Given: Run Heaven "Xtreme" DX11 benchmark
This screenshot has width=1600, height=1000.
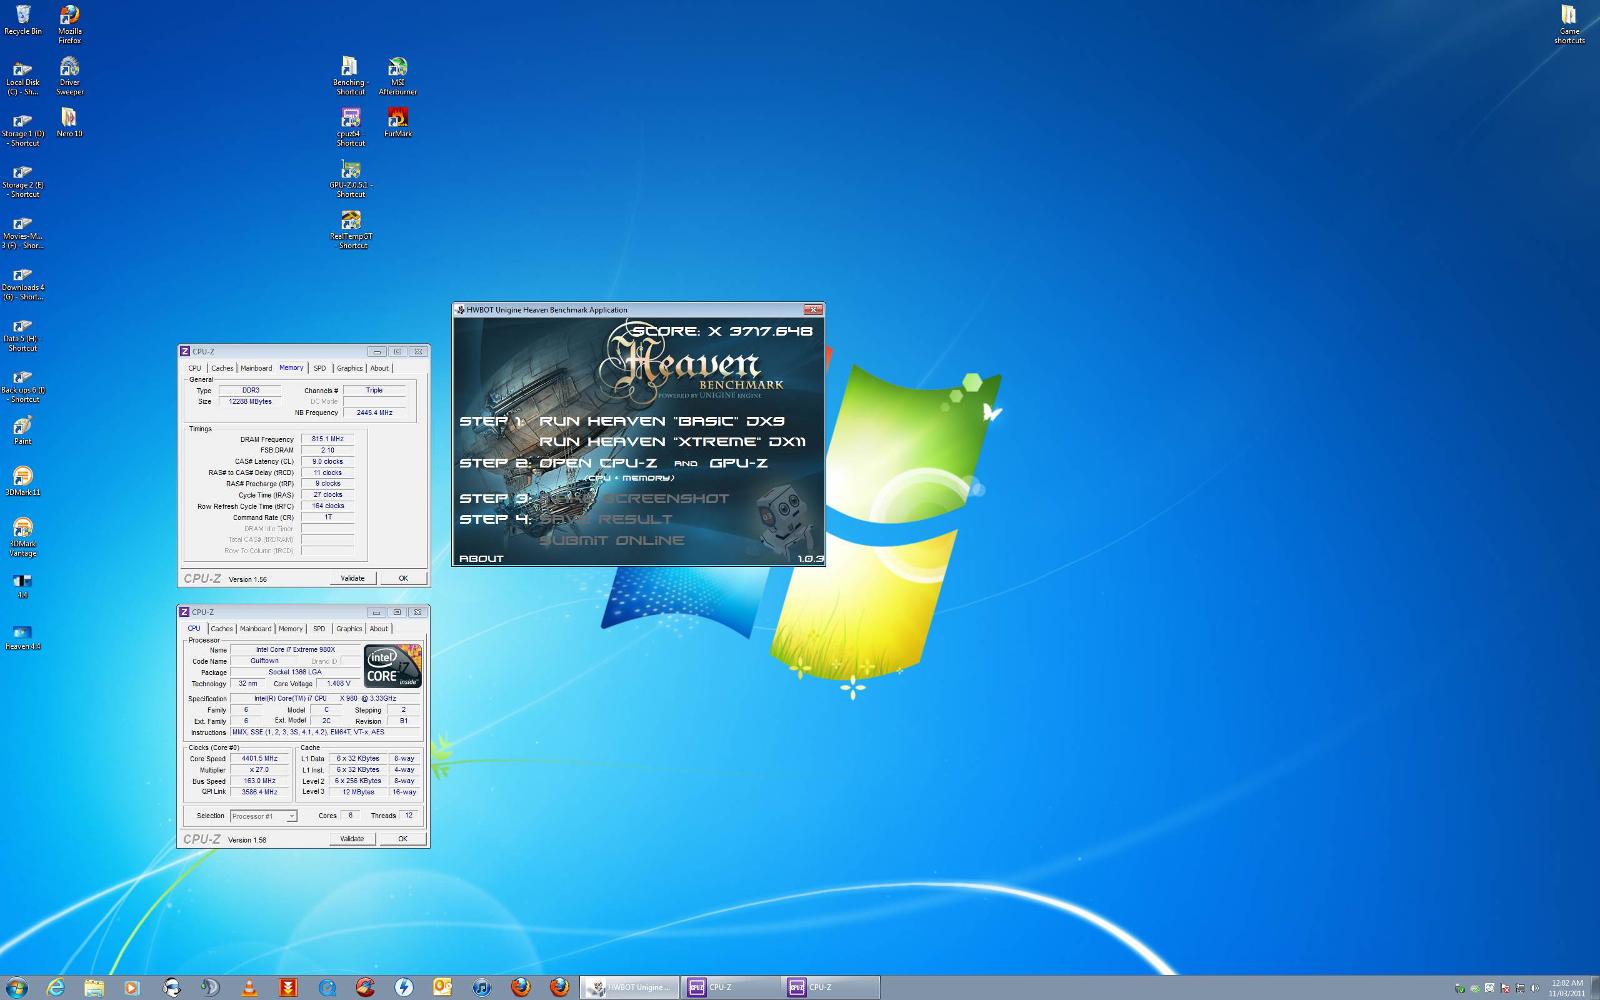Looking at the screenshot, I should click(x=672, y=442).
